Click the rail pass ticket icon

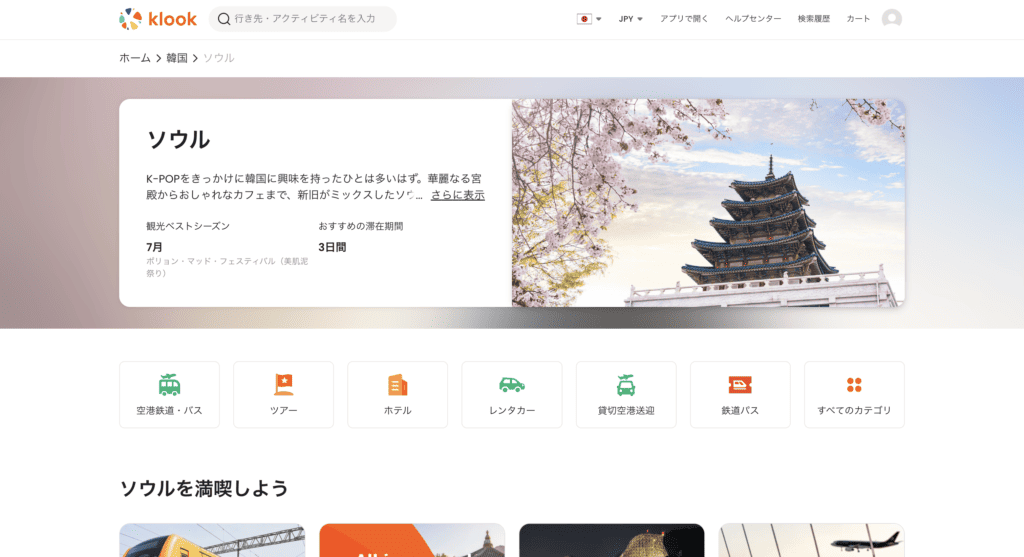tap(740, 385)
